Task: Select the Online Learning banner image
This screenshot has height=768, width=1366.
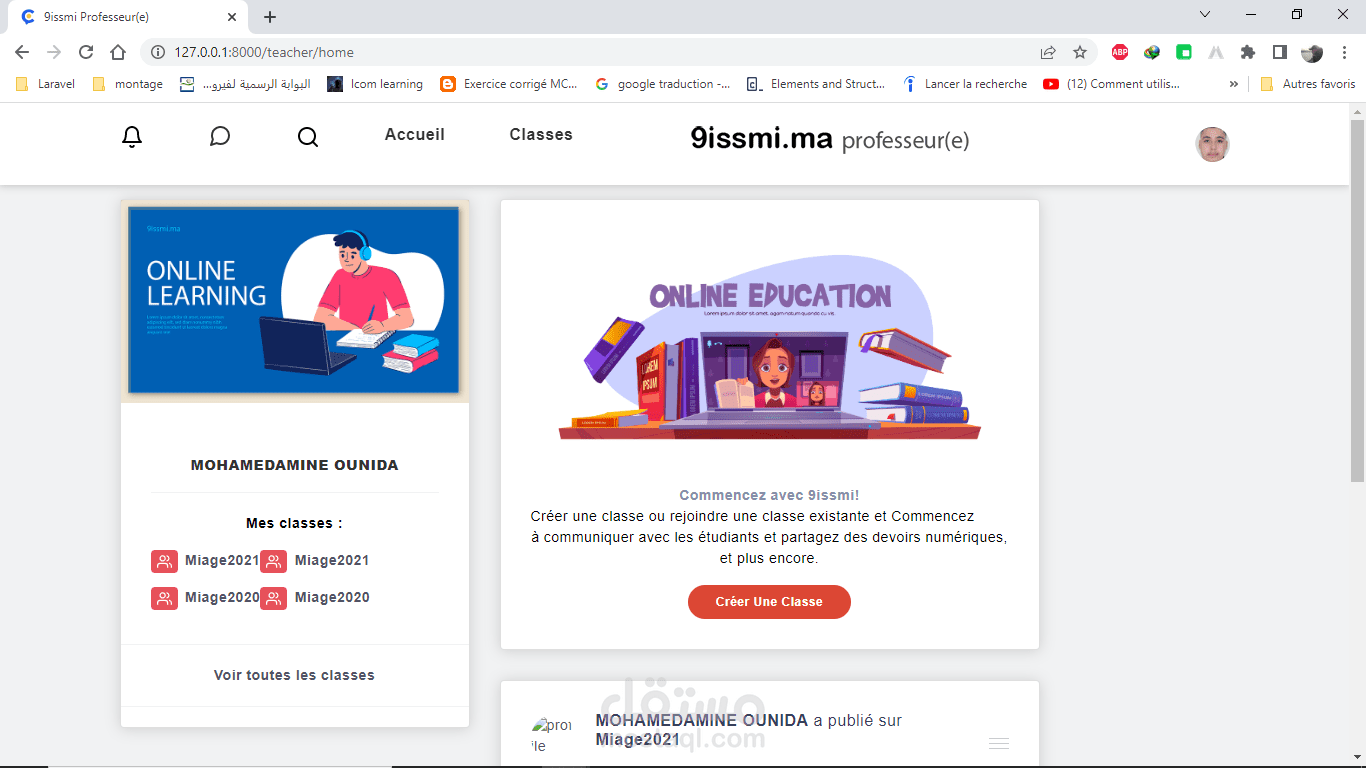Action: (x=295, y=301)
